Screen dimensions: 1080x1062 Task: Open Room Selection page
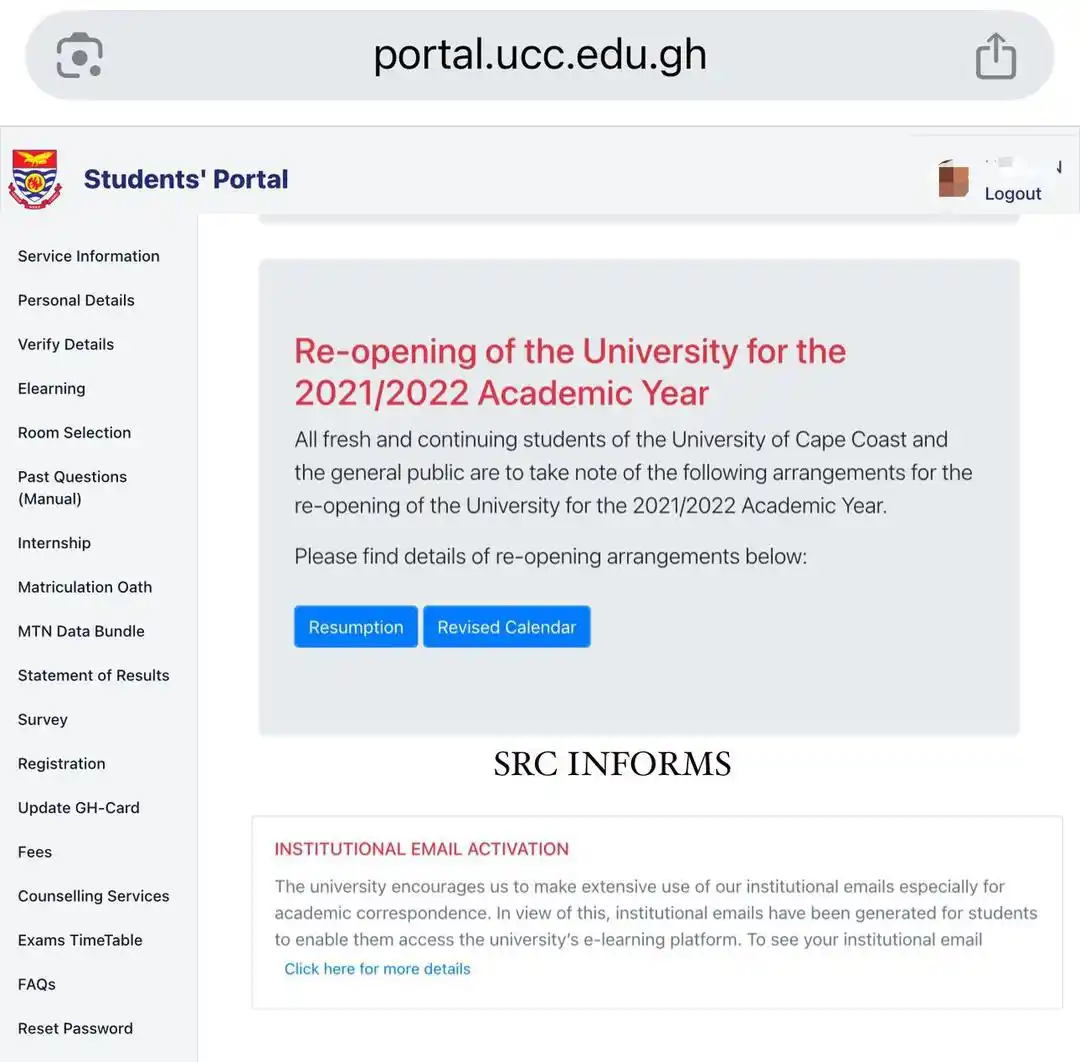[x=74, y=432]
